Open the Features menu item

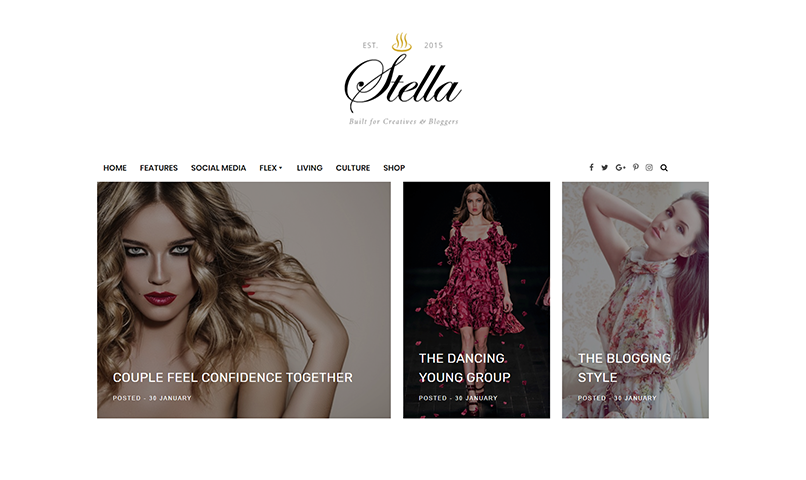click(159, 168)
